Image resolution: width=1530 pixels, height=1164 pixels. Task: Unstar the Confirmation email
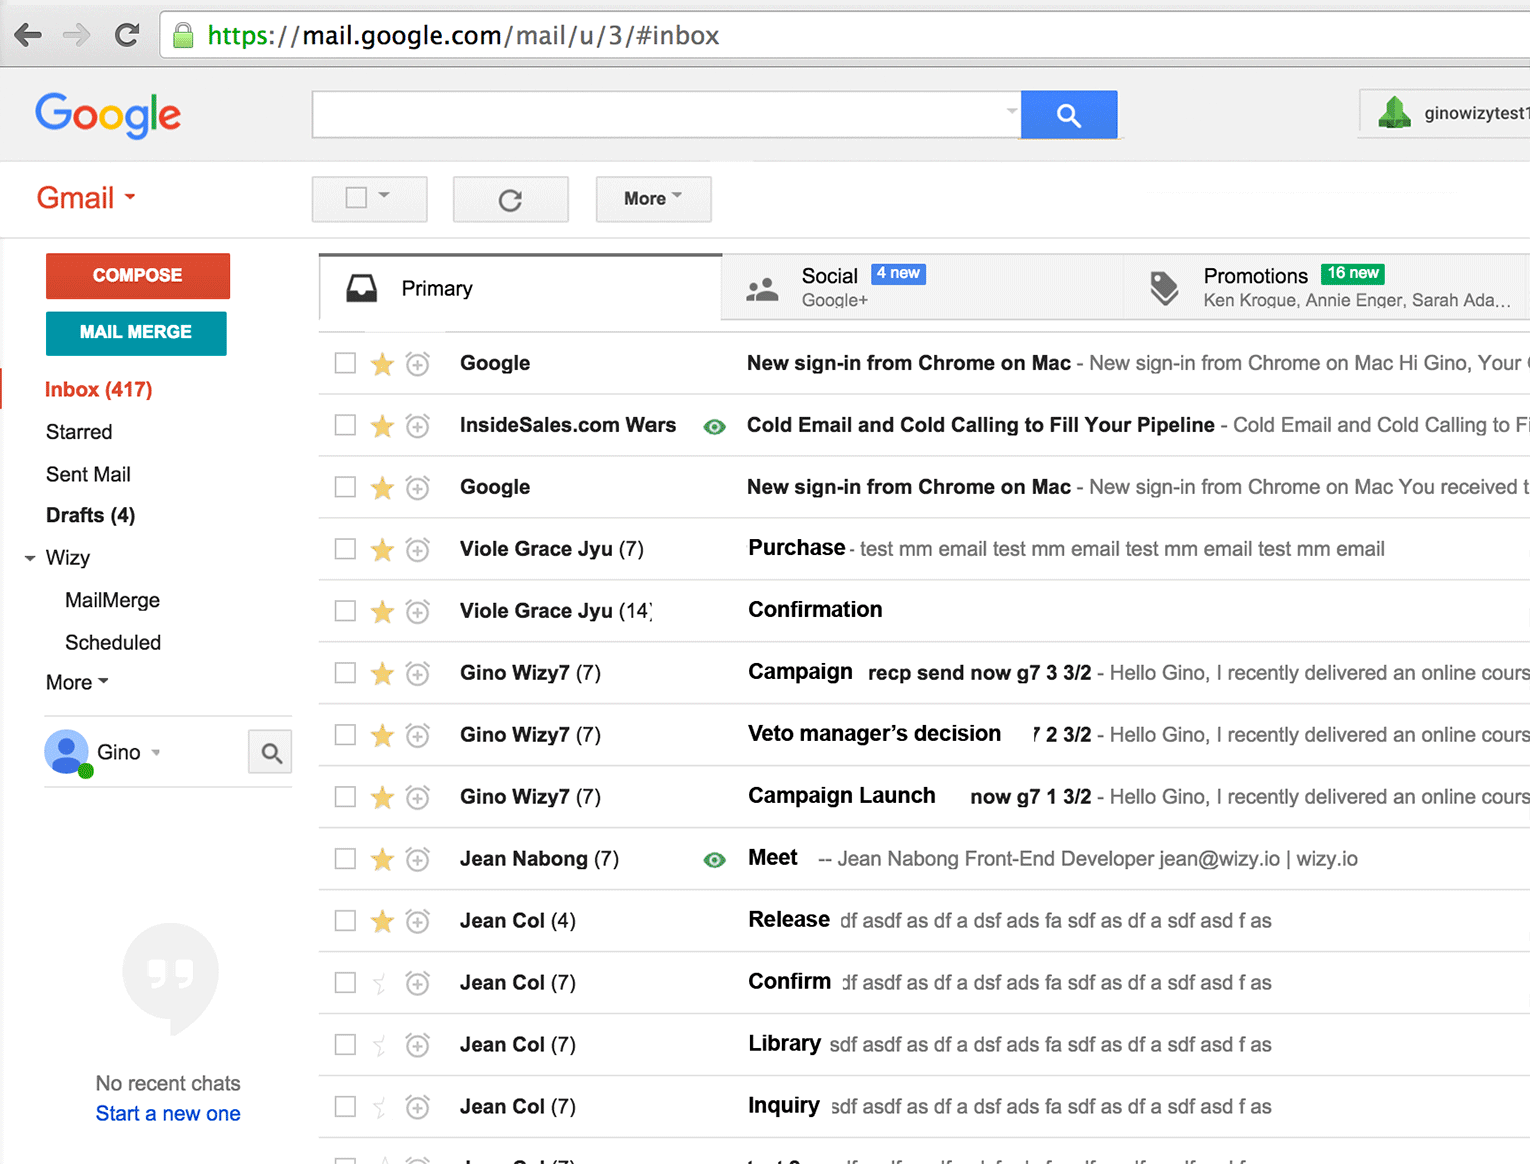381,612
